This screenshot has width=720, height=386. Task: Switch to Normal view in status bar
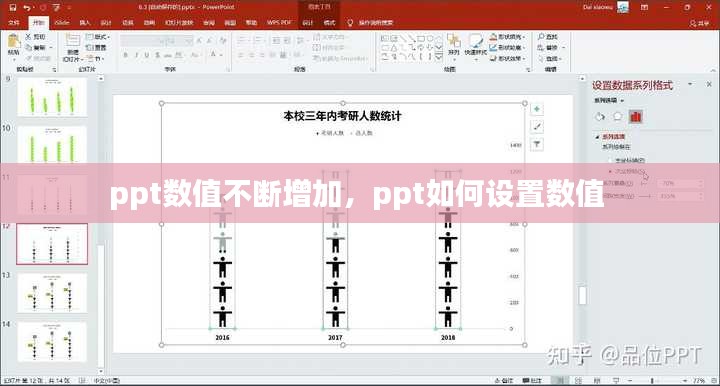pyautogui.click(x=559, y=380)
